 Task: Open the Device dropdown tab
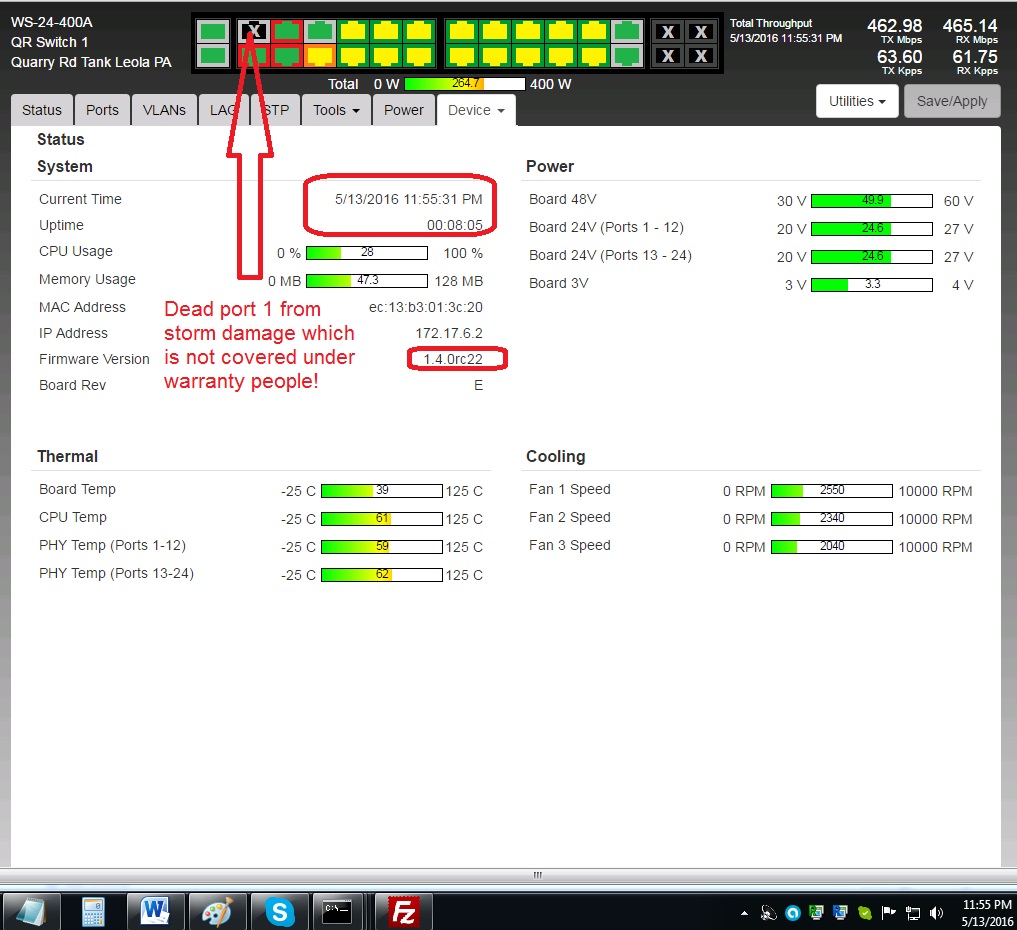476,110
